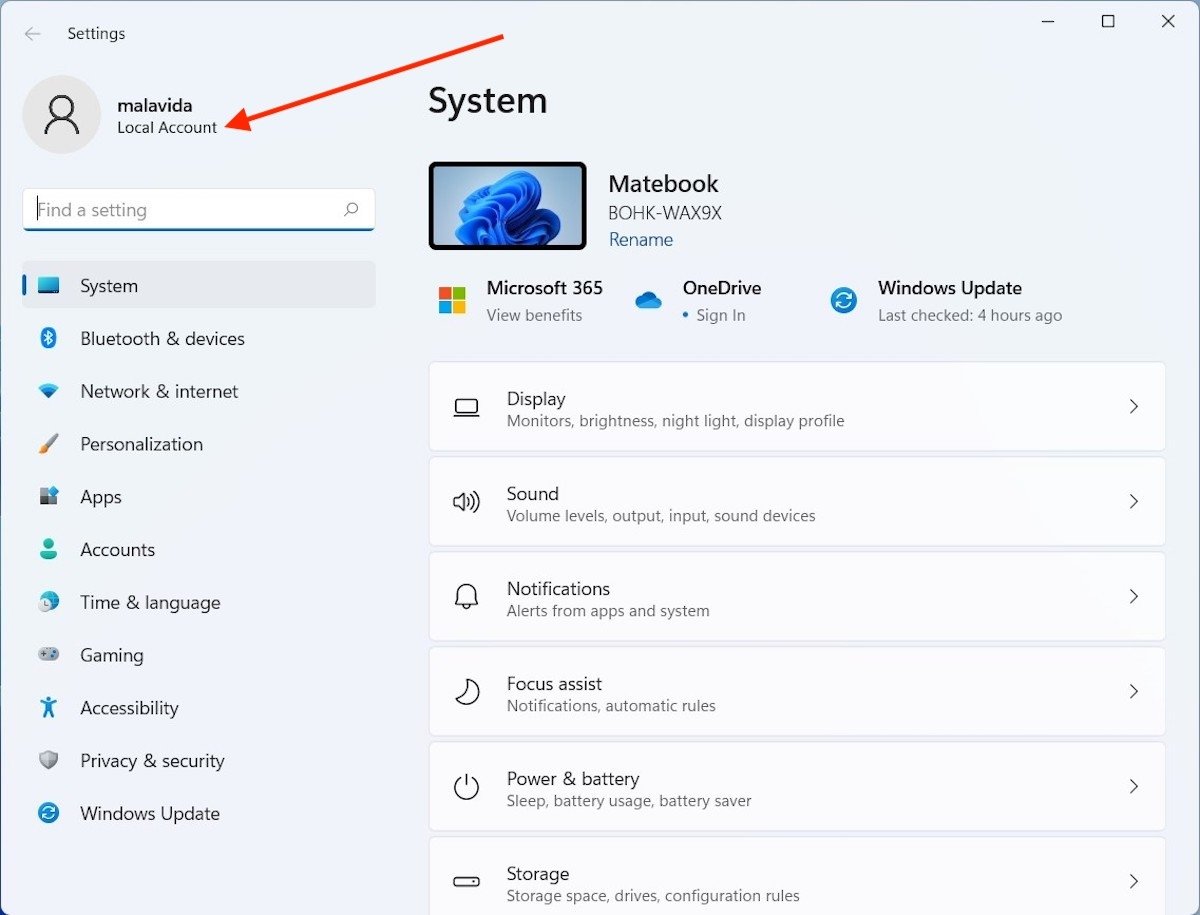
Task: Click the Rename link under Matebook
Action: [640, 240]
